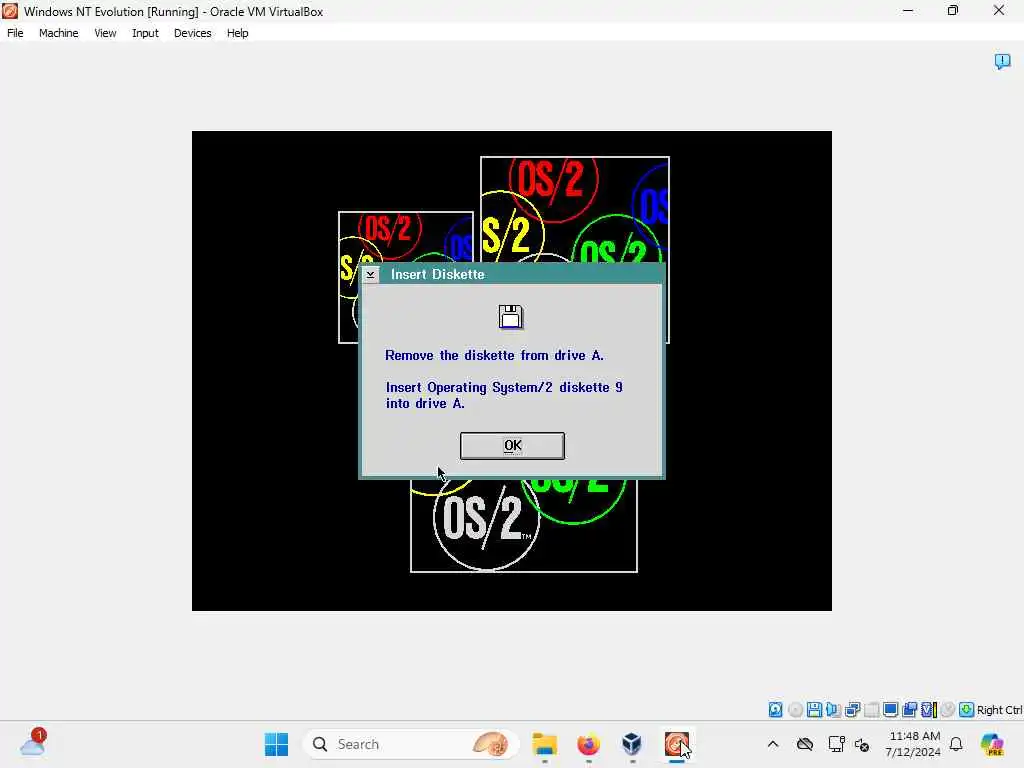Restore down the VirtualBox VM window
1024x768 pixels.
[953, 10]
